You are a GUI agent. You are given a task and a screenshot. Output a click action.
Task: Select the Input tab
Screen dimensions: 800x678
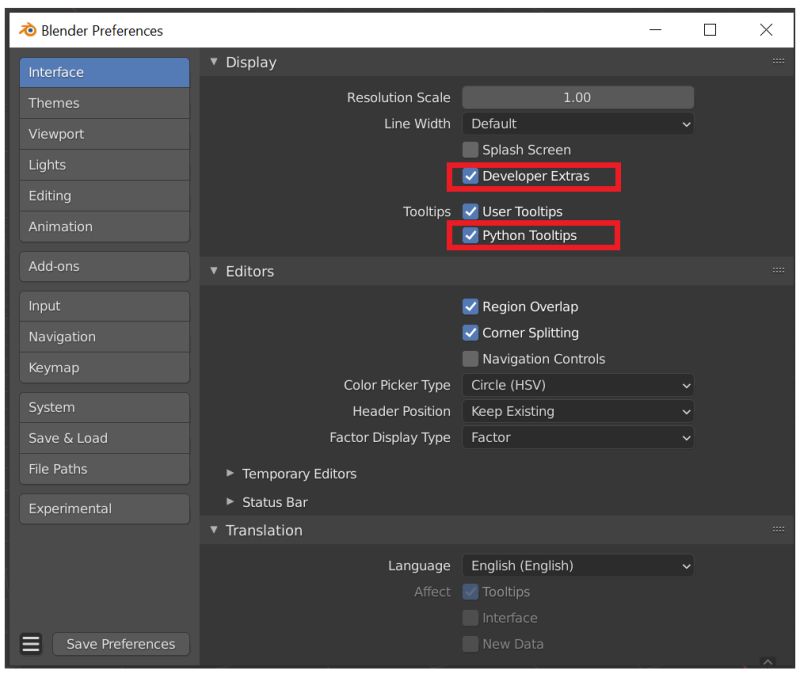(x=105, y=306)
